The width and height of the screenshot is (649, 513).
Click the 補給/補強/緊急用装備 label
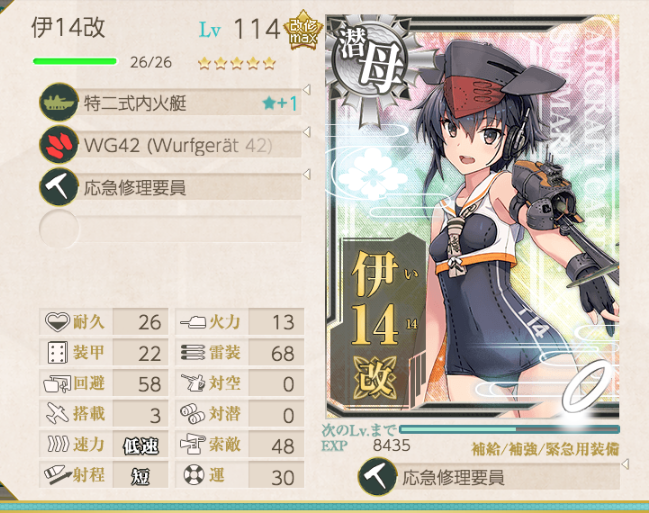(545, 449)
